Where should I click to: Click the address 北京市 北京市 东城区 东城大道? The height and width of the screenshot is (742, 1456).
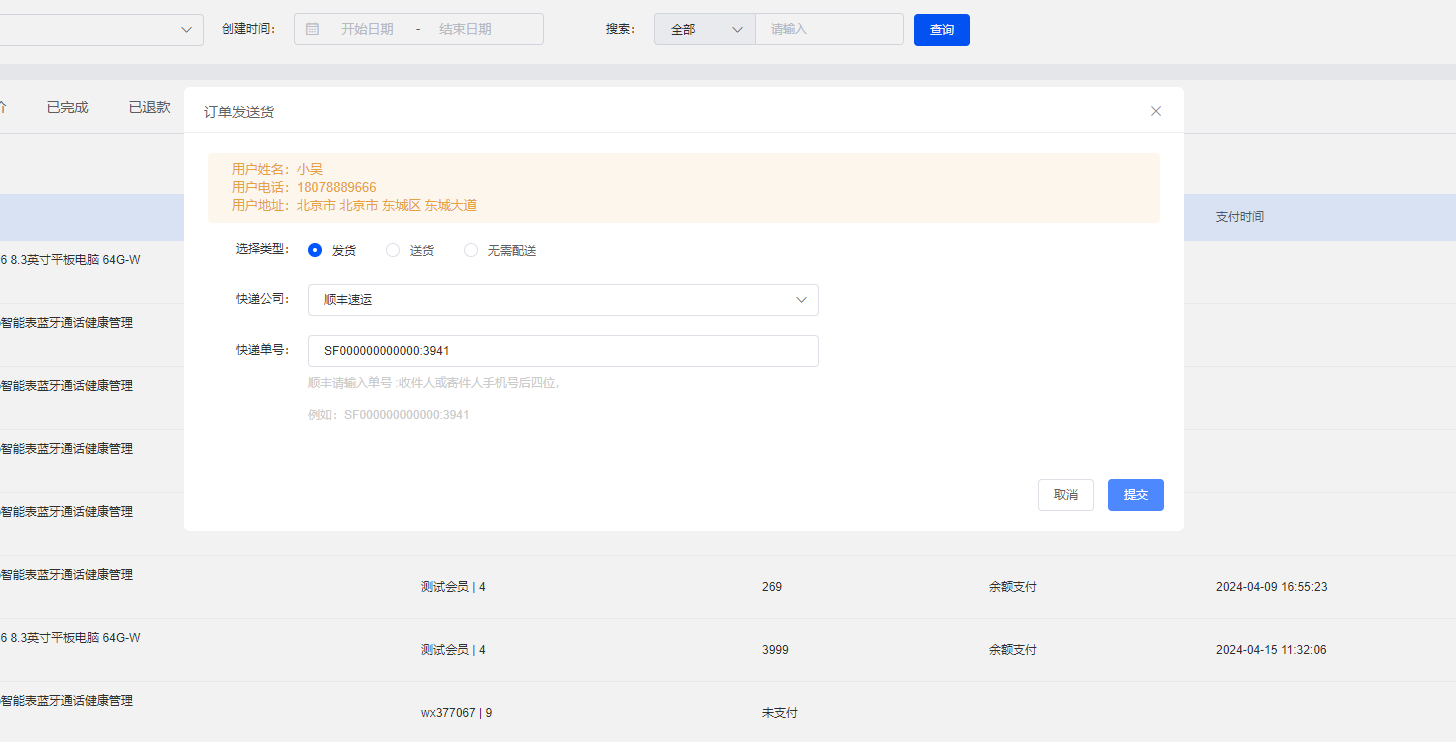pyautogui.click(x=387, y=206)
